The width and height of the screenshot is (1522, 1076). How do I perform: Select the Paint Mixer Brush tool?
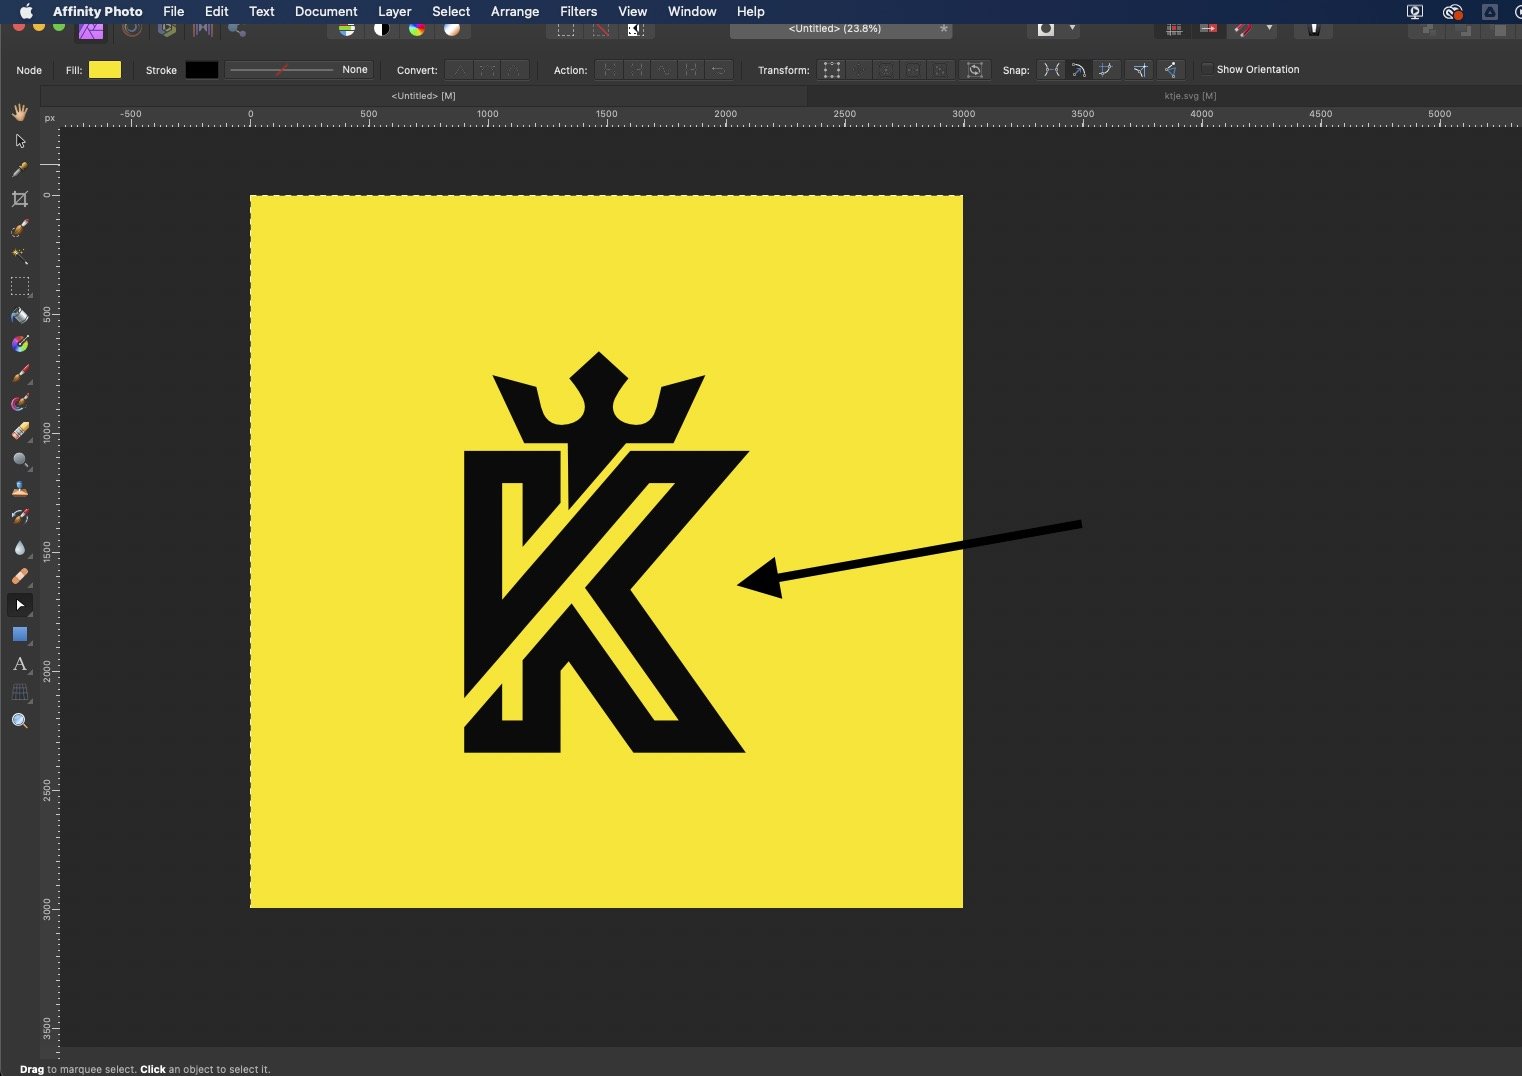(20, 402)
